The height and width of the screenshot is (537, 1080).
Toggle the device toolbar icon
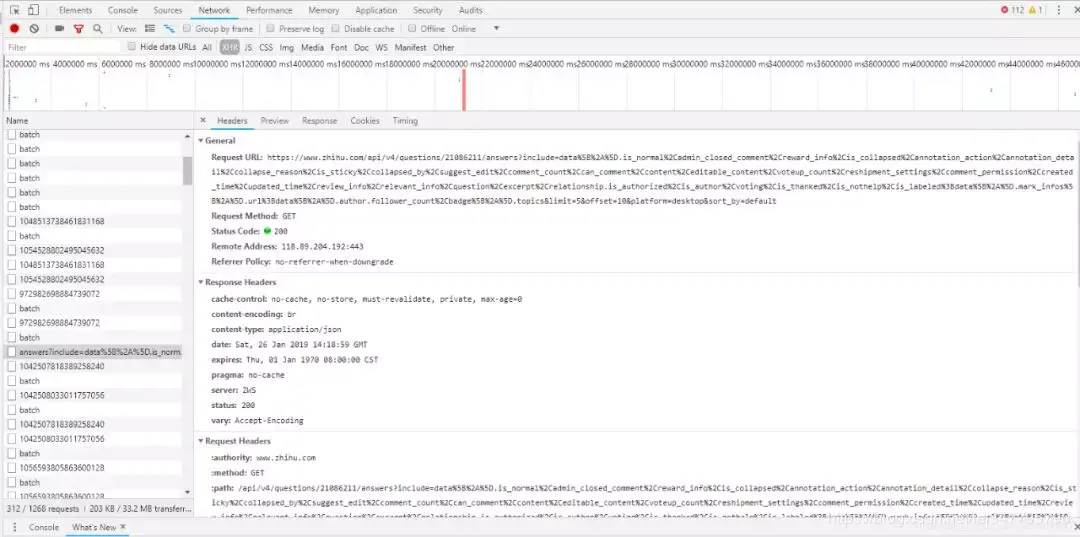pyautogui.click(x=33, y=10)
